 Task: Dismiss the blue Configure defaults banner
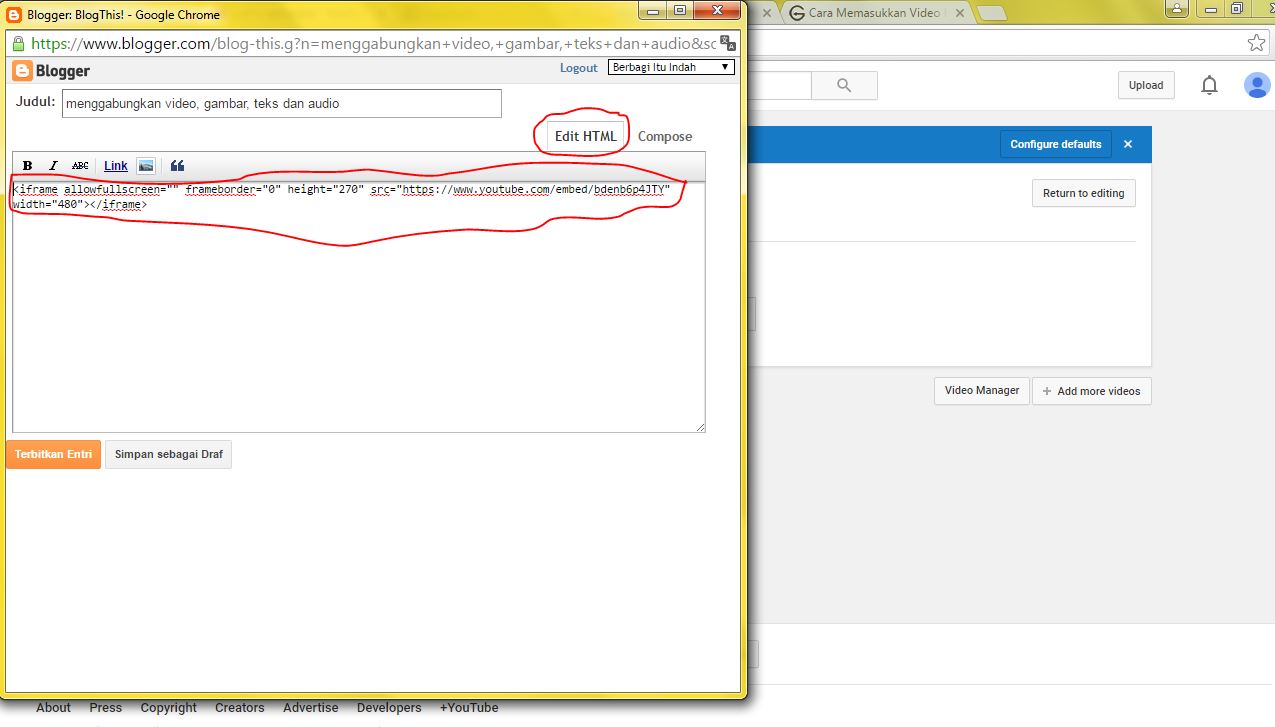pyautogui.click(x=1128, y=144)
